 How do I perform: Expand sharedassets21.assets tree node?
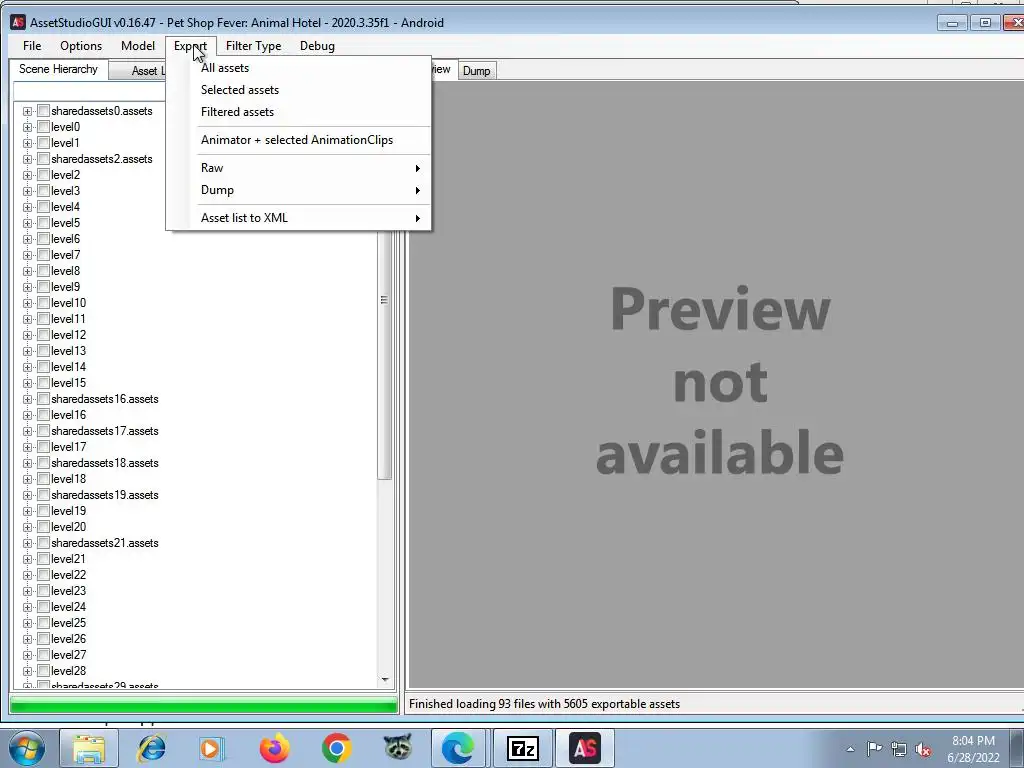coord(27,543)
